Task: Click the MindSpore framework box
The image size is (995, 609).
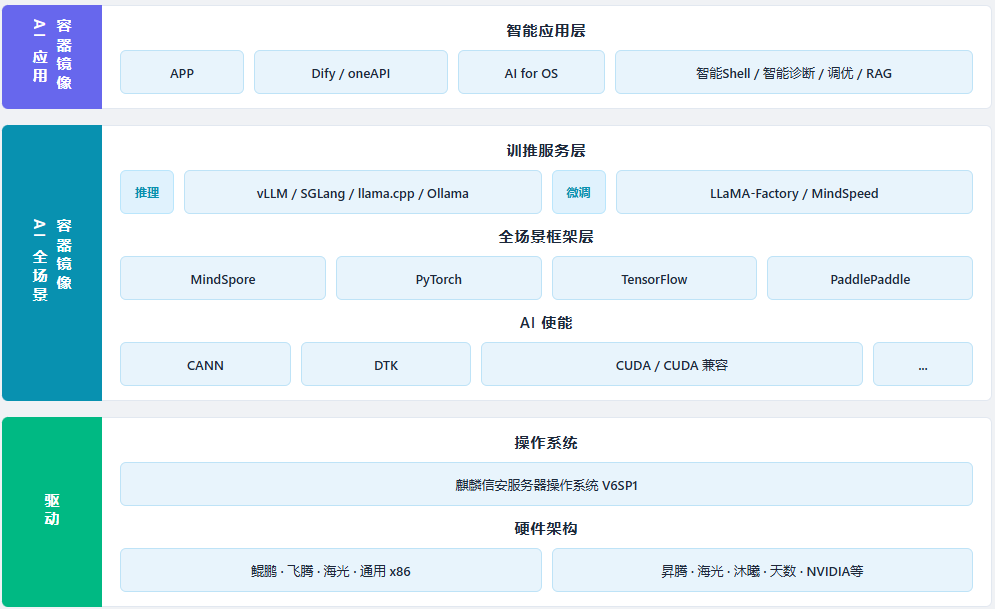Action: click(223, 278)
